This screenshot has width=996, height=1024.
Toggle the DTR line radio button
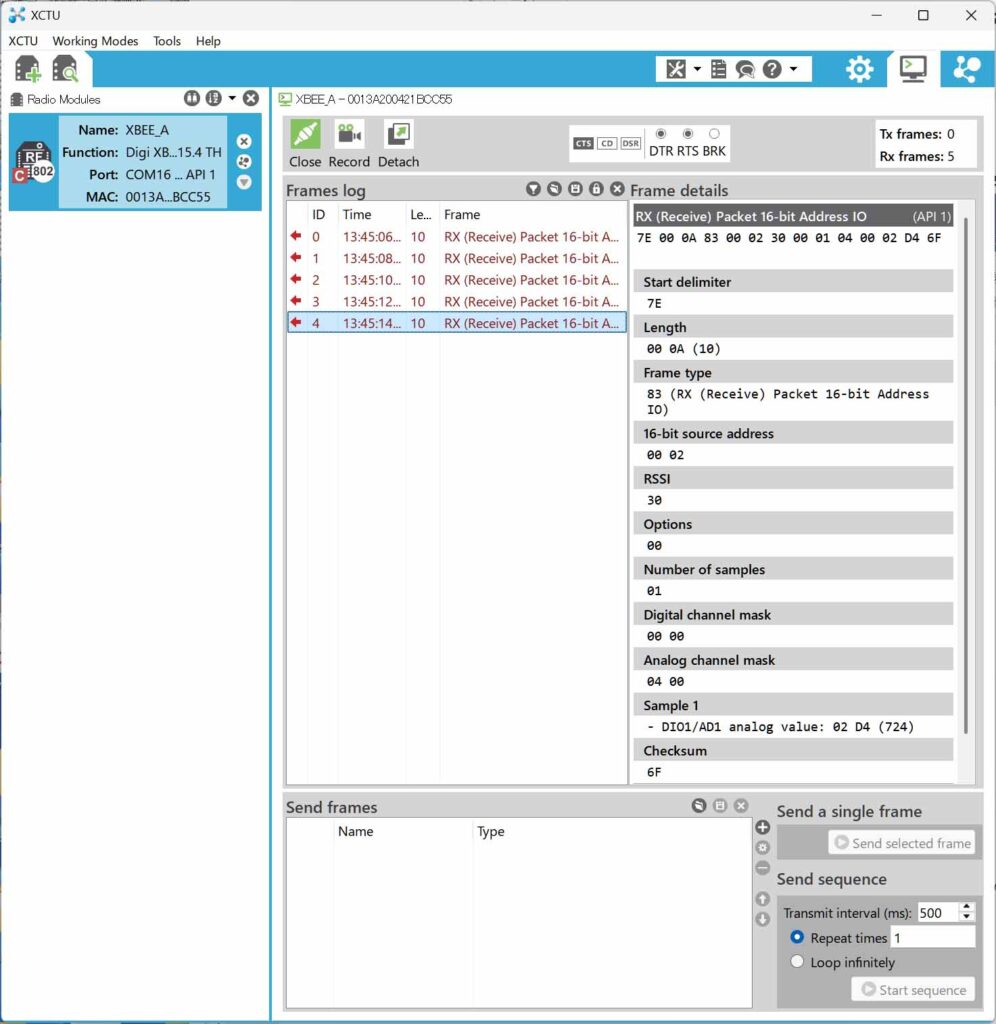pos(661,134)
